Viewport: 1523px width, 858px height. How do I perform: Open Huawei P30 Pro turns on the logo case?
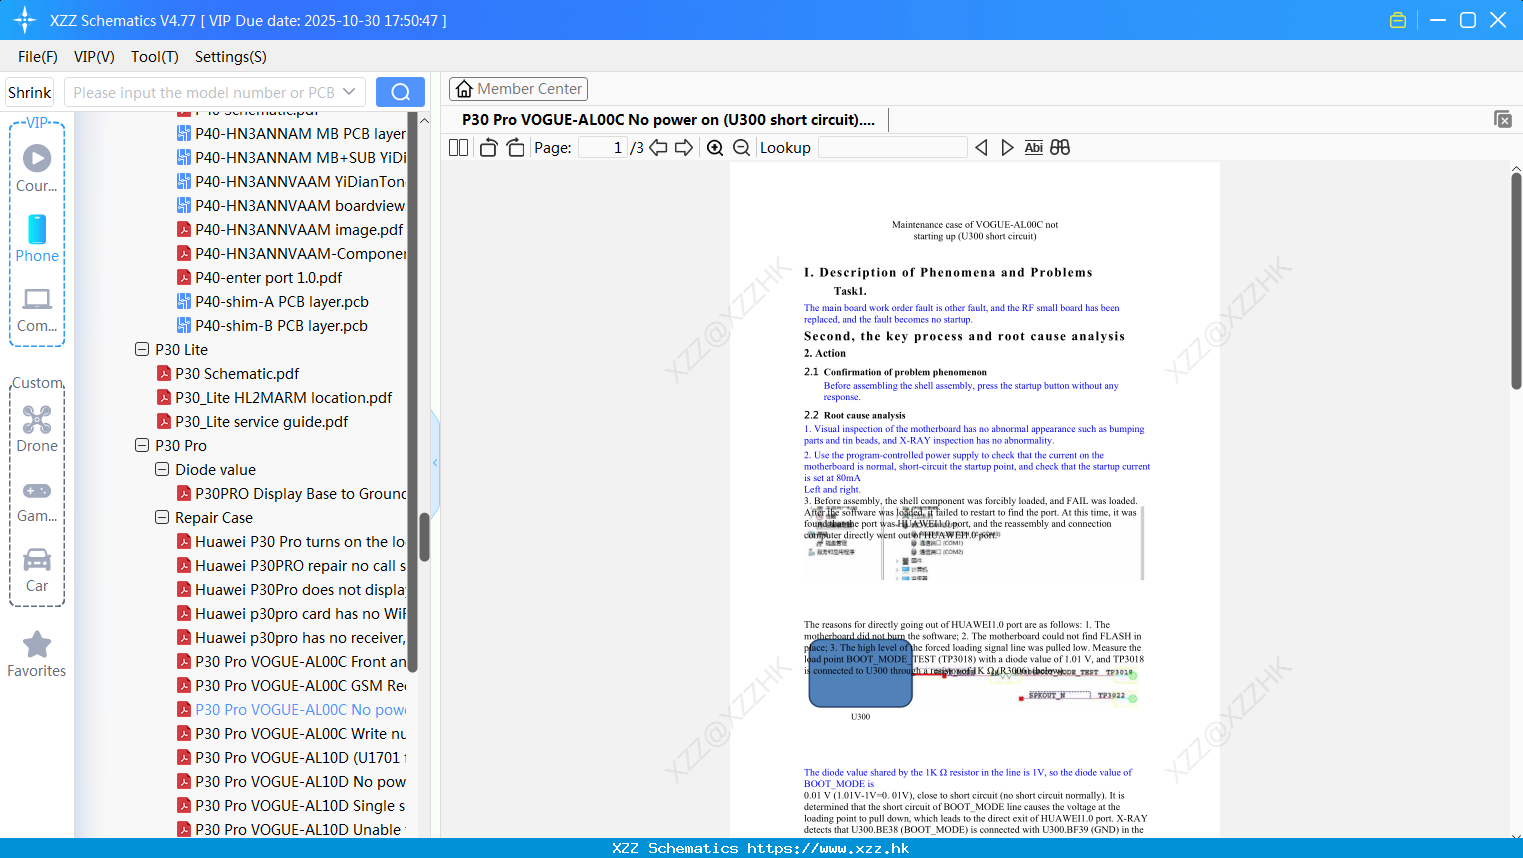(291, 541)
